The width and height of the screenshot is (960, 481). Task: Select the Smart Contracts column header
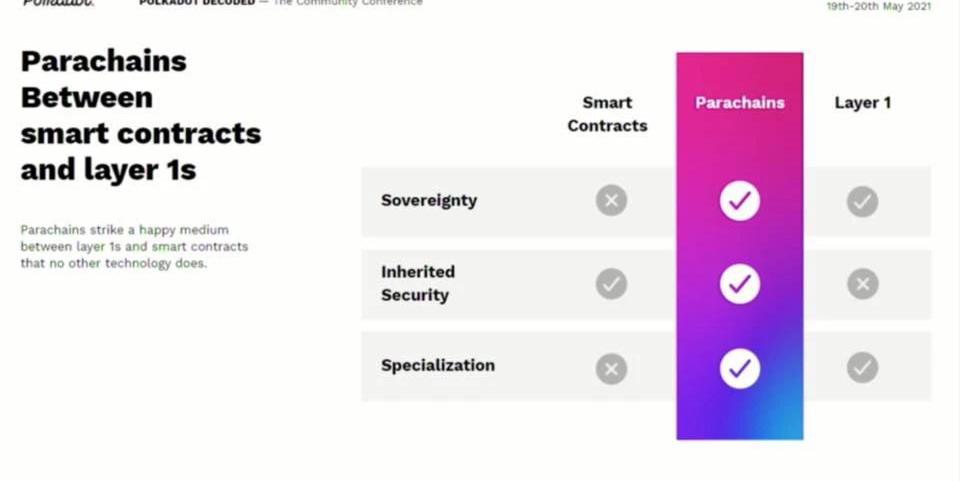click(x=607, y=114)
